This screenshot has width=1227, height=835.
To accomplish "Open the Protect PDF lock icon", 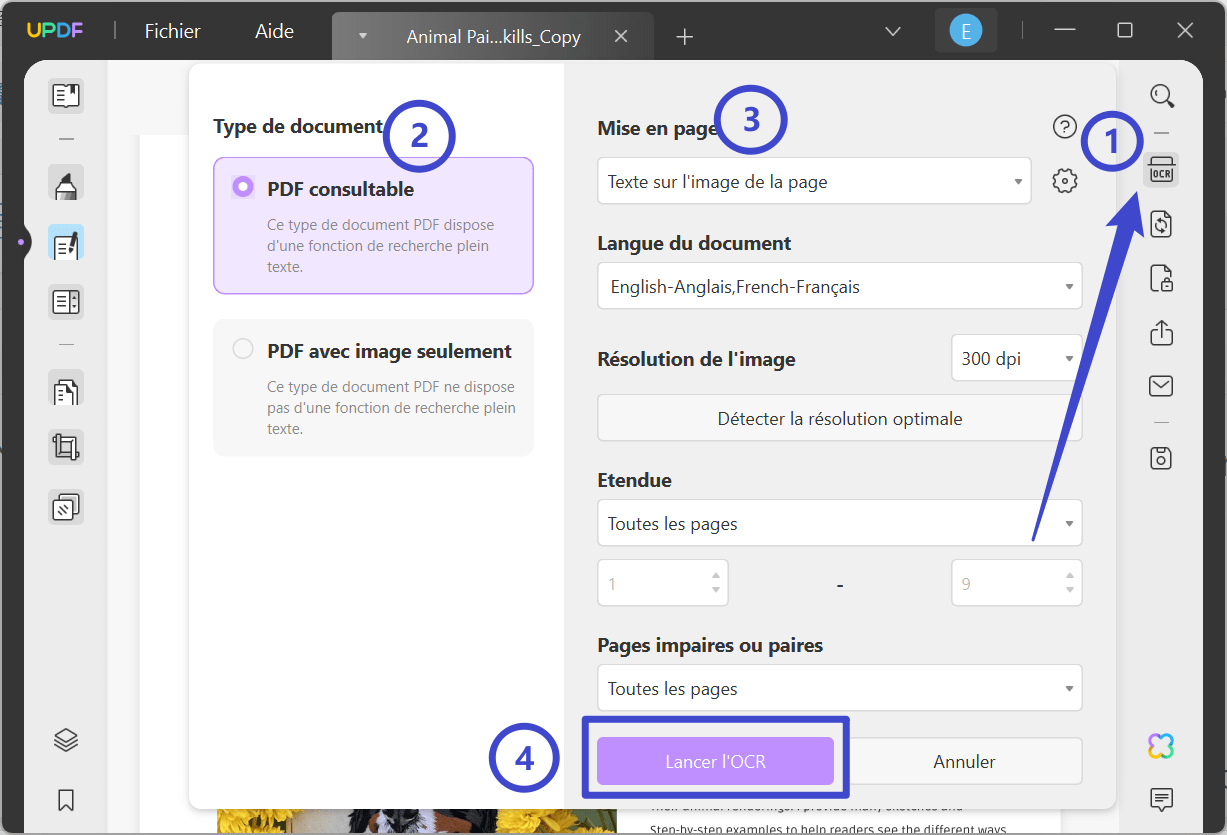I will click(x=1161, y=278).
